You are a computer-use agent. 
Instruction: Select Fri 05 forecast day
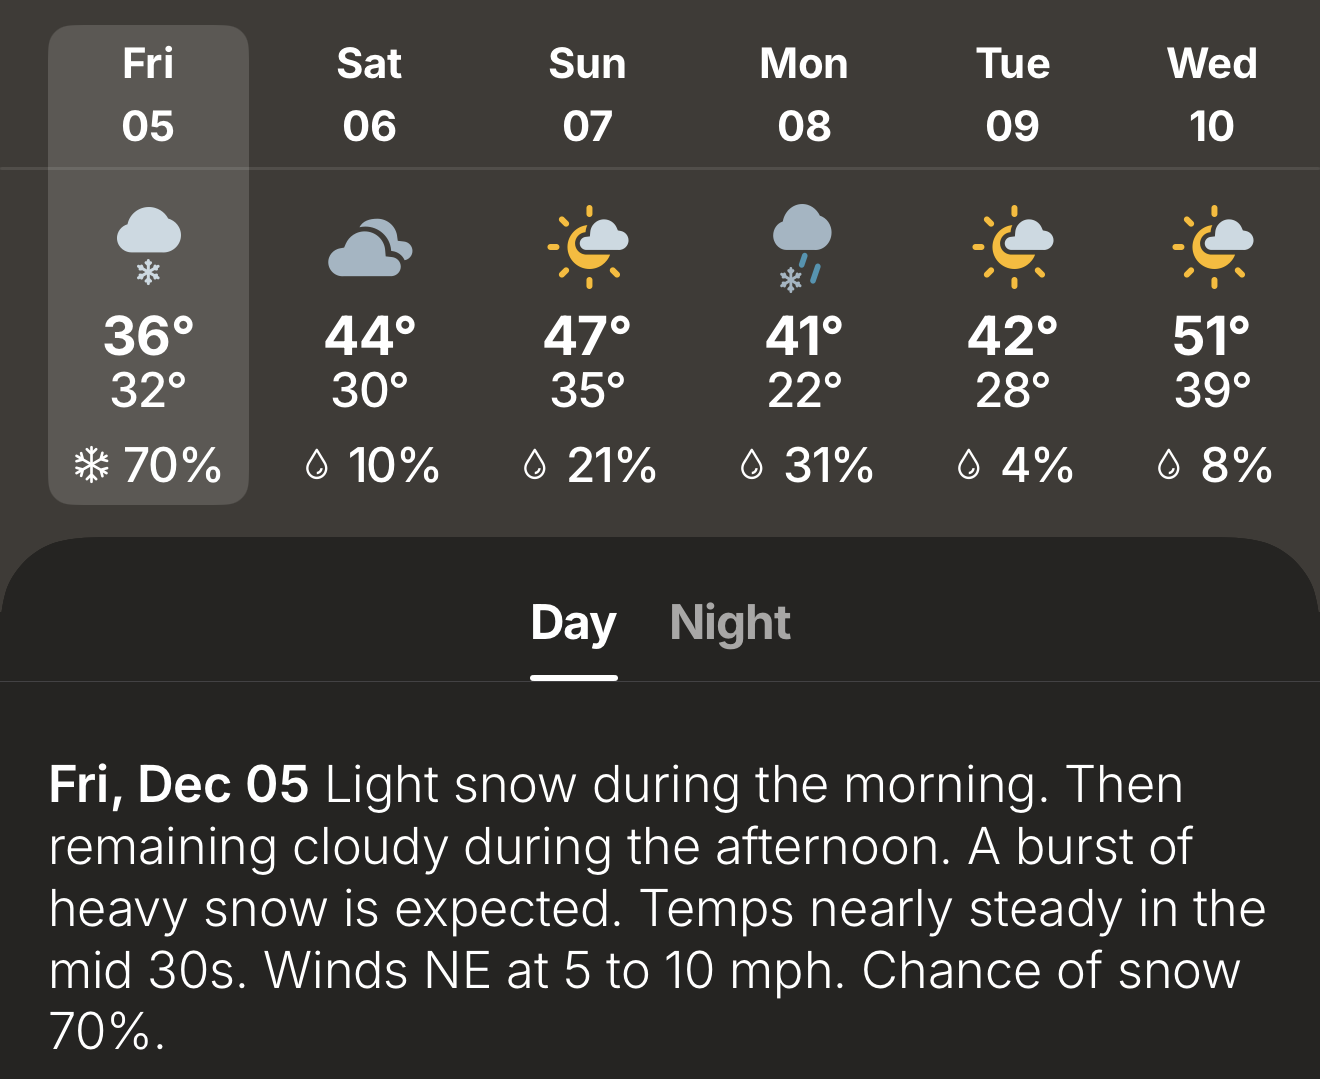tap(148, 95)
